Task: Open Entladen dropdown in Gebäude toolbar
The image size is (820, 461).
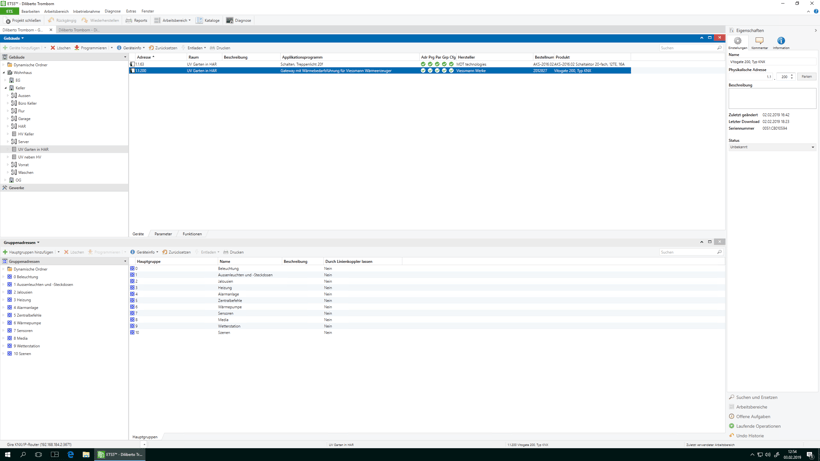Action: 194,48
